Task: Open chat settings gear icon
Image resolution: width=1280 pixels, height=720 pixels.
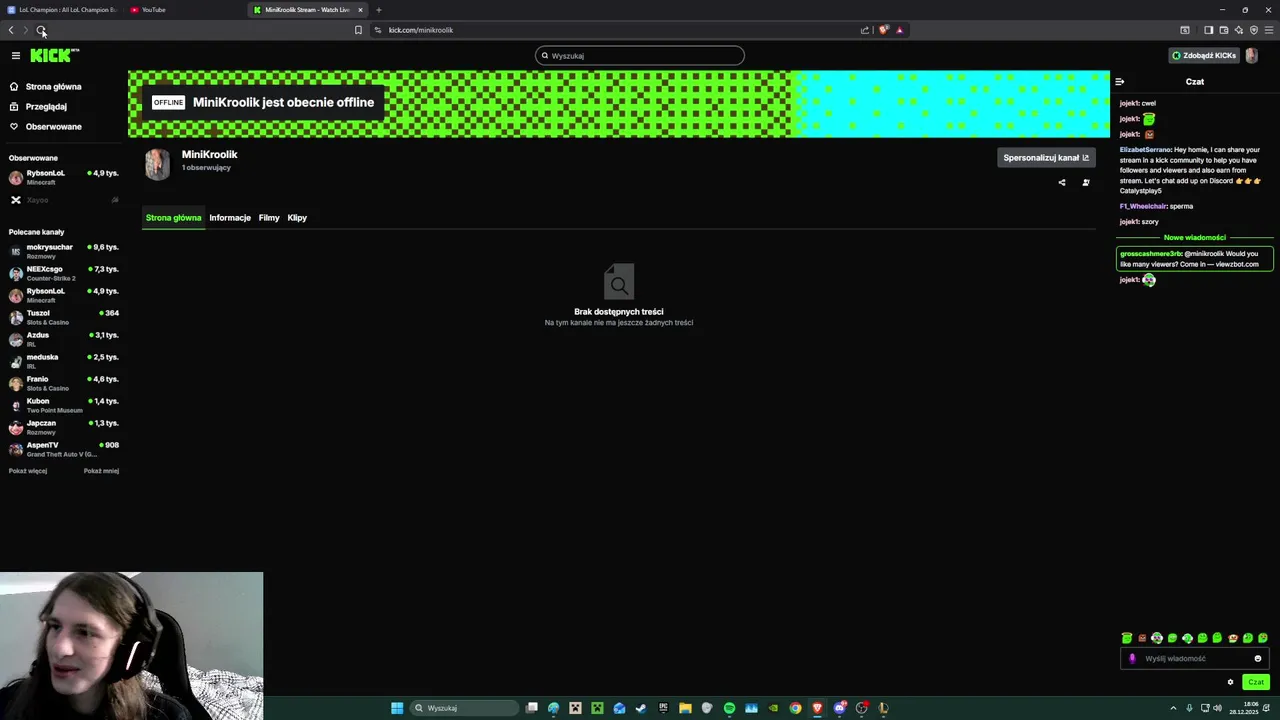Action: point(1230,682)
